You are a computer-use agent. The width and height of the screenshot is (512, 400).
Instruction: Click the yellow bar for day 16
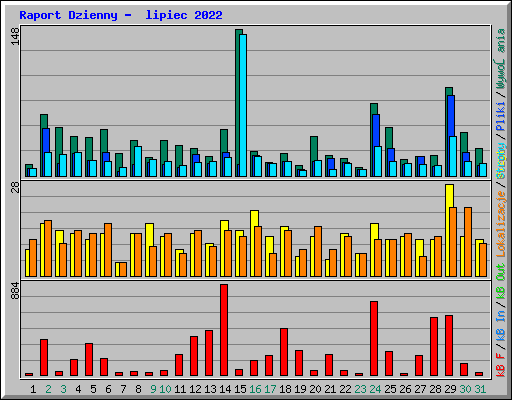tap(253, 243)
